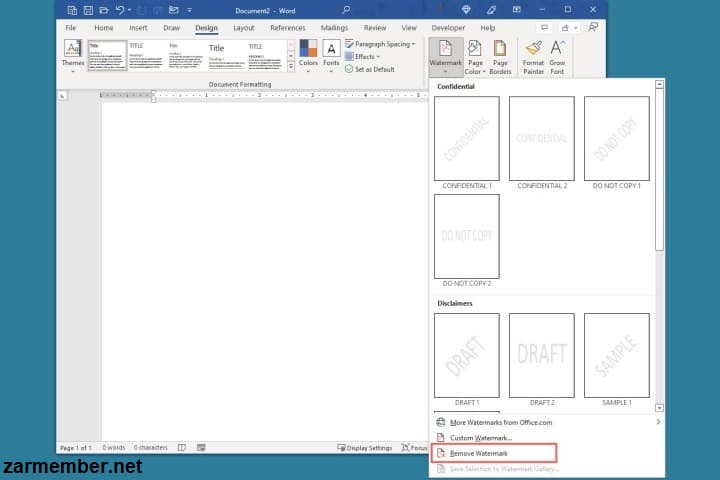This screenshot has height=480, width=720.
Task: Click the 0 words count in status bar
Action: pyautogui.click(x=114, y=447)
